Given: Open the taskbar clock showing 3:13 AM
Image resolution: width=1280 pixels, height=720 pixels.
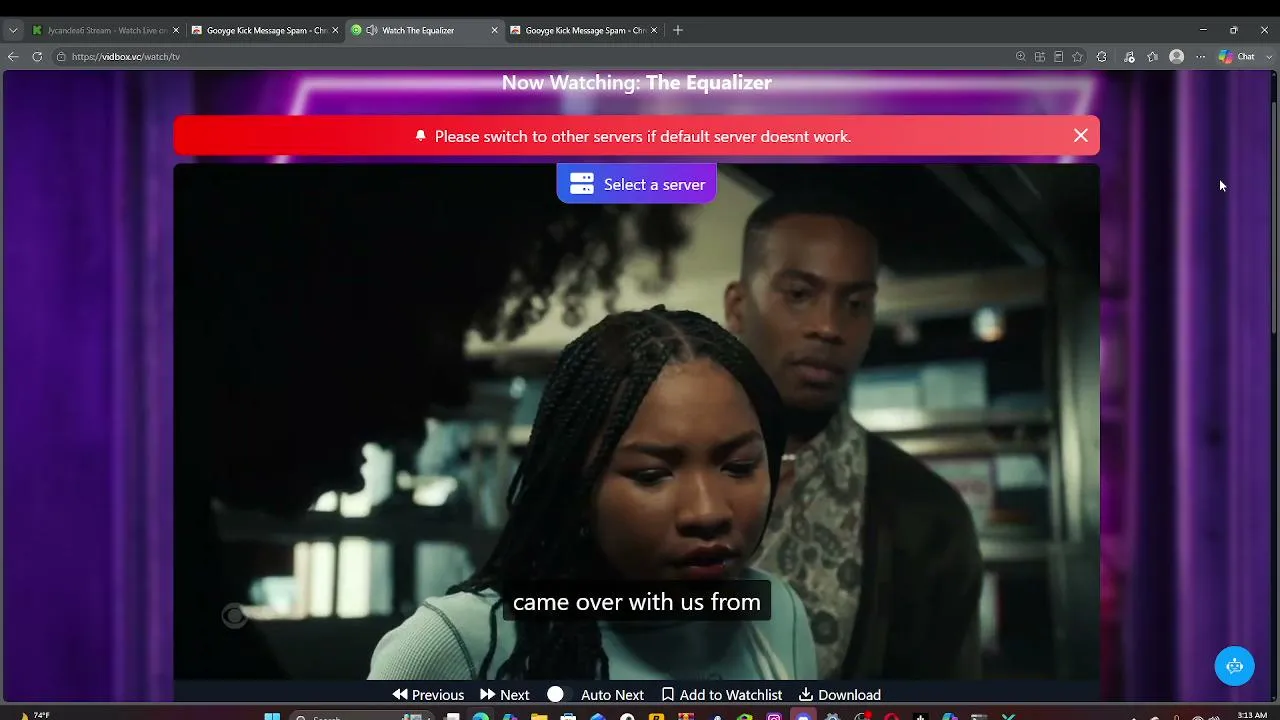Looking at the screenshot, I should tap(1252, 715).
